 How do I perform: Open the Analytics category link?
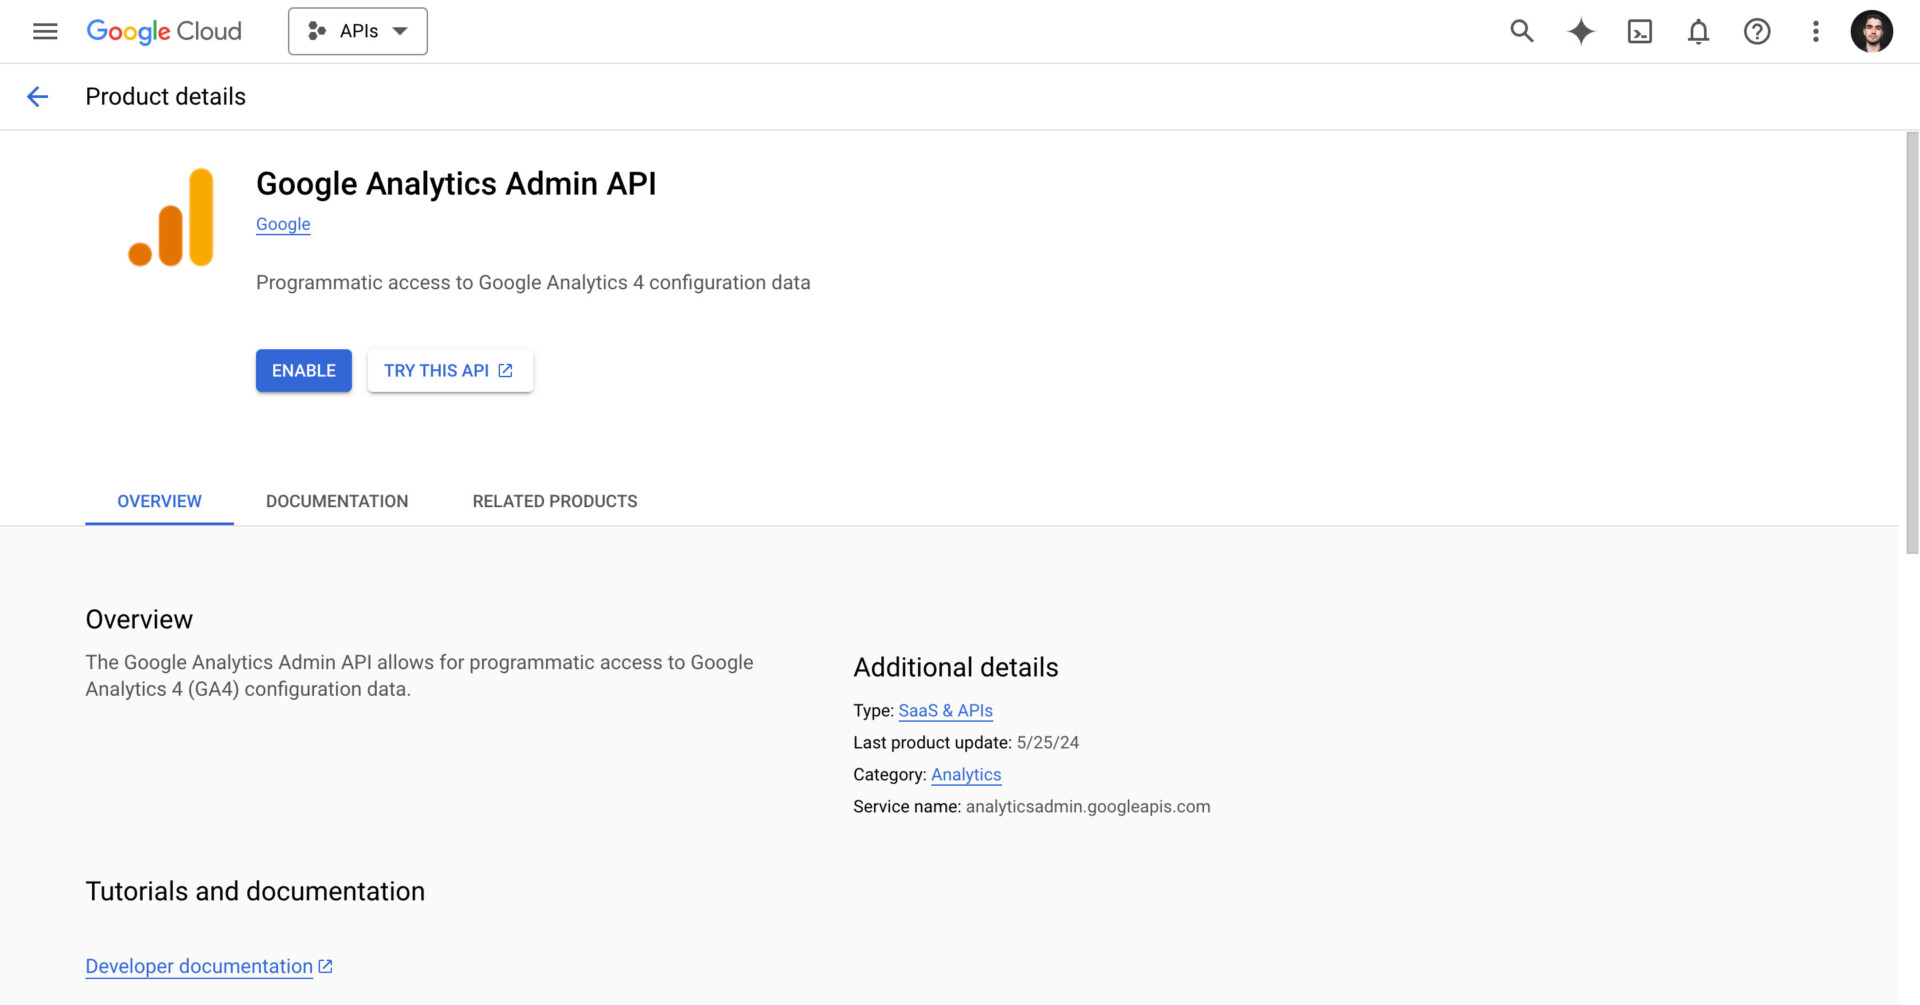point(965,774)
